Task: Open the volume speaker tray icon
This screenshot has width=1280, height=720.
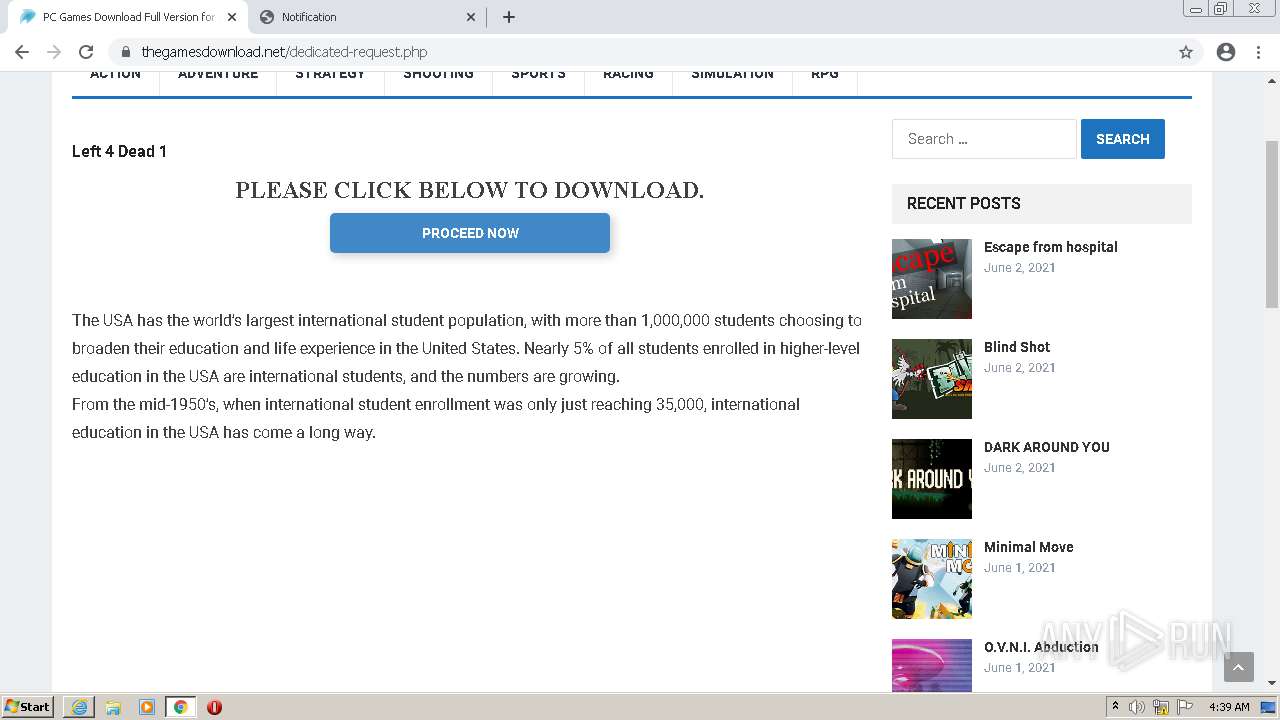Action: point(1137,707)
